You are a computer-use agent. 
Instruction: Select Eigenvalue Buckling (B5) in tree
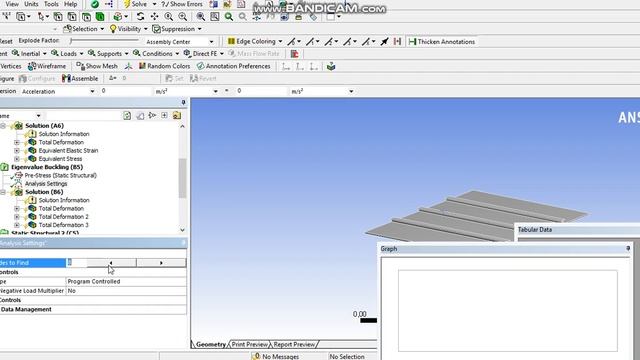[47, 167]
